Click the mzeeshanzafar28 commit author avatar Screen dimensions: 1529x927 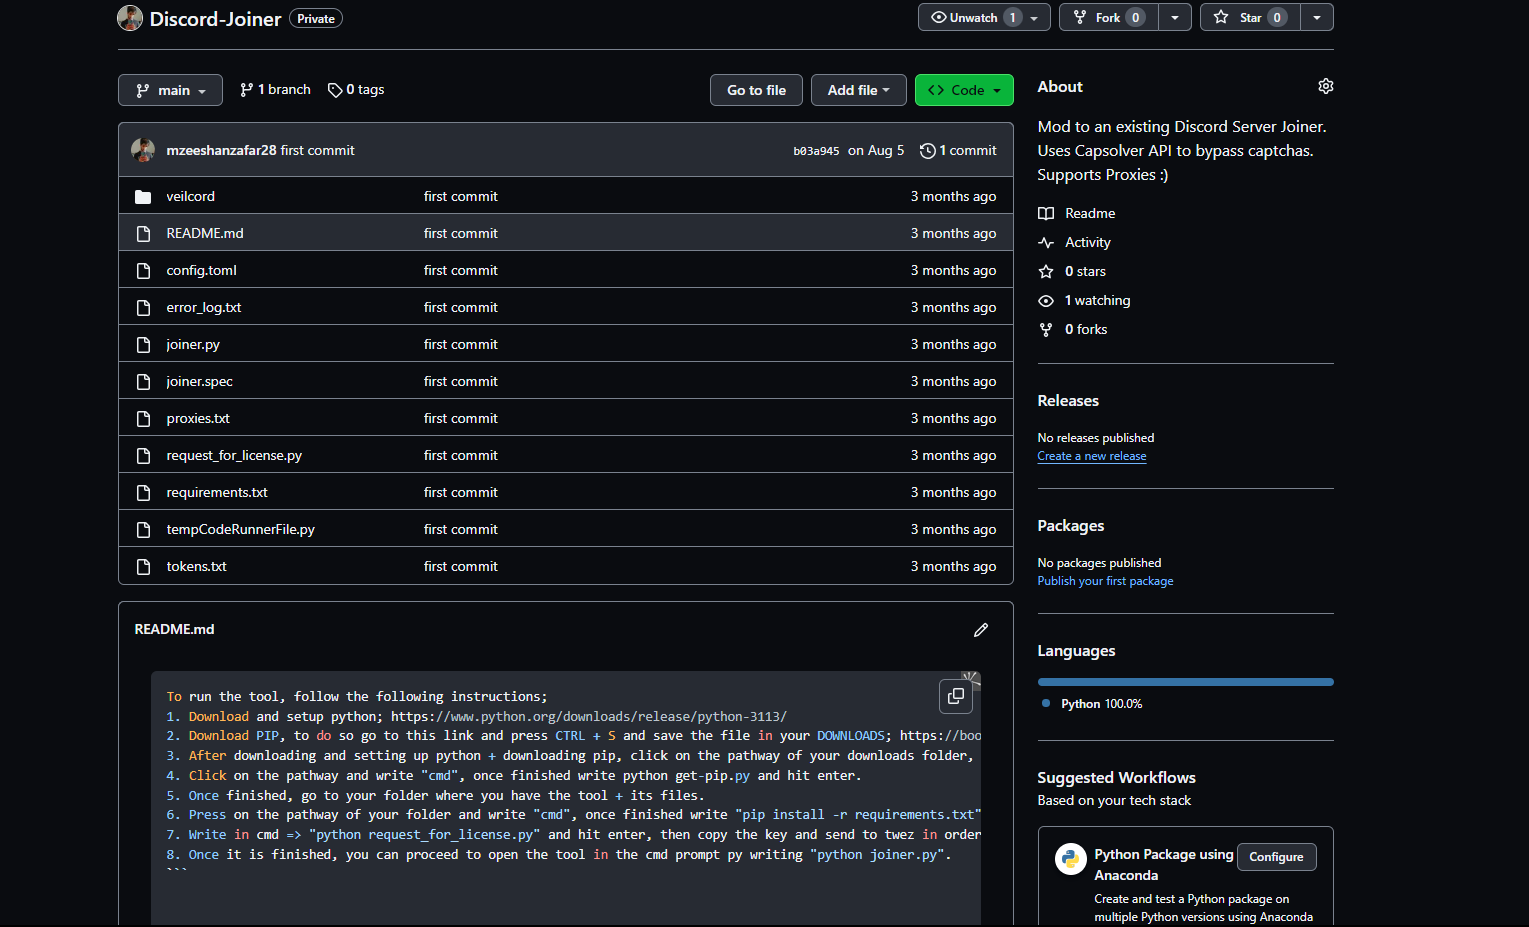pos(143,150)
